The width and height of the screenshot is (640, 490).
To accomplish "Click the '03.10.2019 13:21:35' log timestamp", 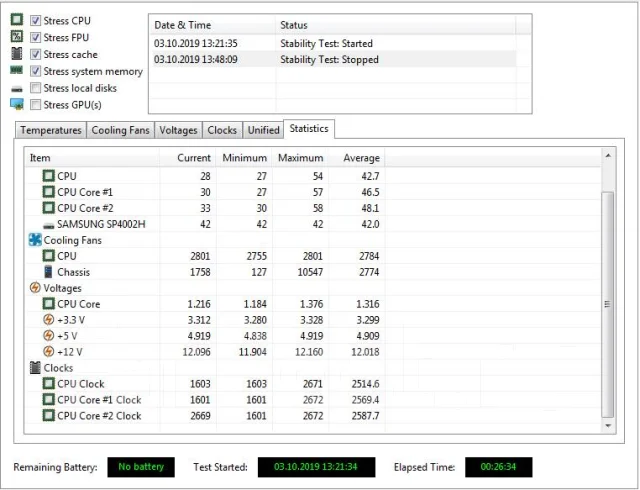I will (x=196, y=43).
